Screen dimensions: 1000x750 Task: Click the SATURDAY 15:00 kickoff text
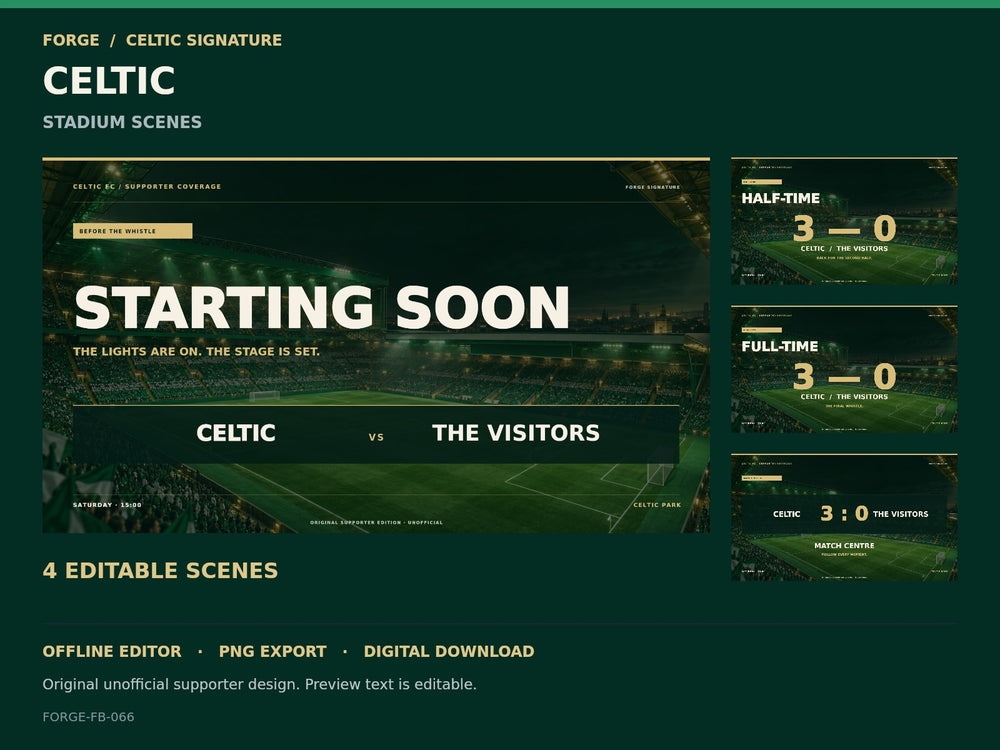click(107, 505)
